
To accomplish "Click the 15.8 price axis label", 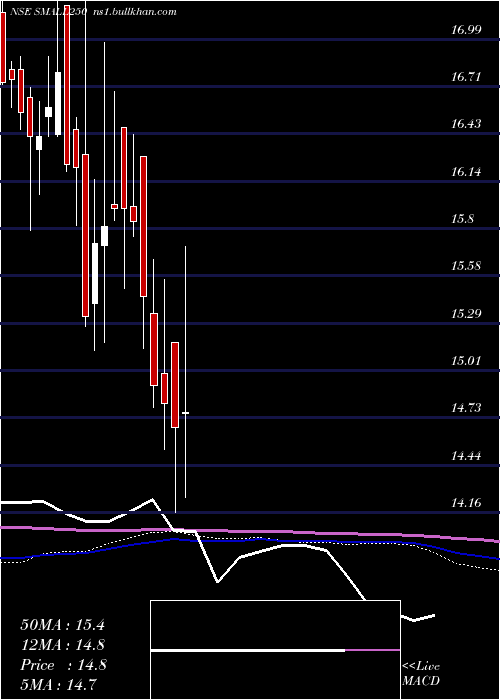I will pyautogui.click(x=462, y=219).
